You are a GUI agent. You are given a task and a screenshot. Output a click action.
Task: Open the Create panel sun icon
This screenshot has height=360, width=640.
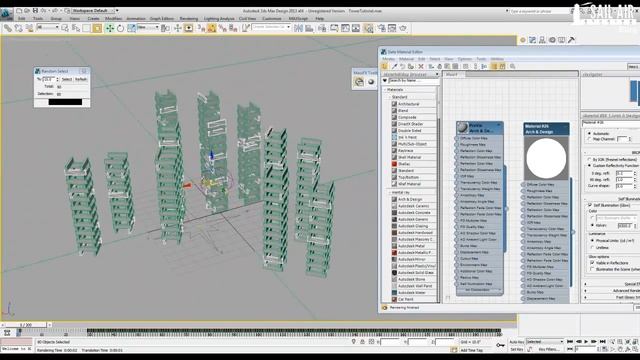point(522,40)
